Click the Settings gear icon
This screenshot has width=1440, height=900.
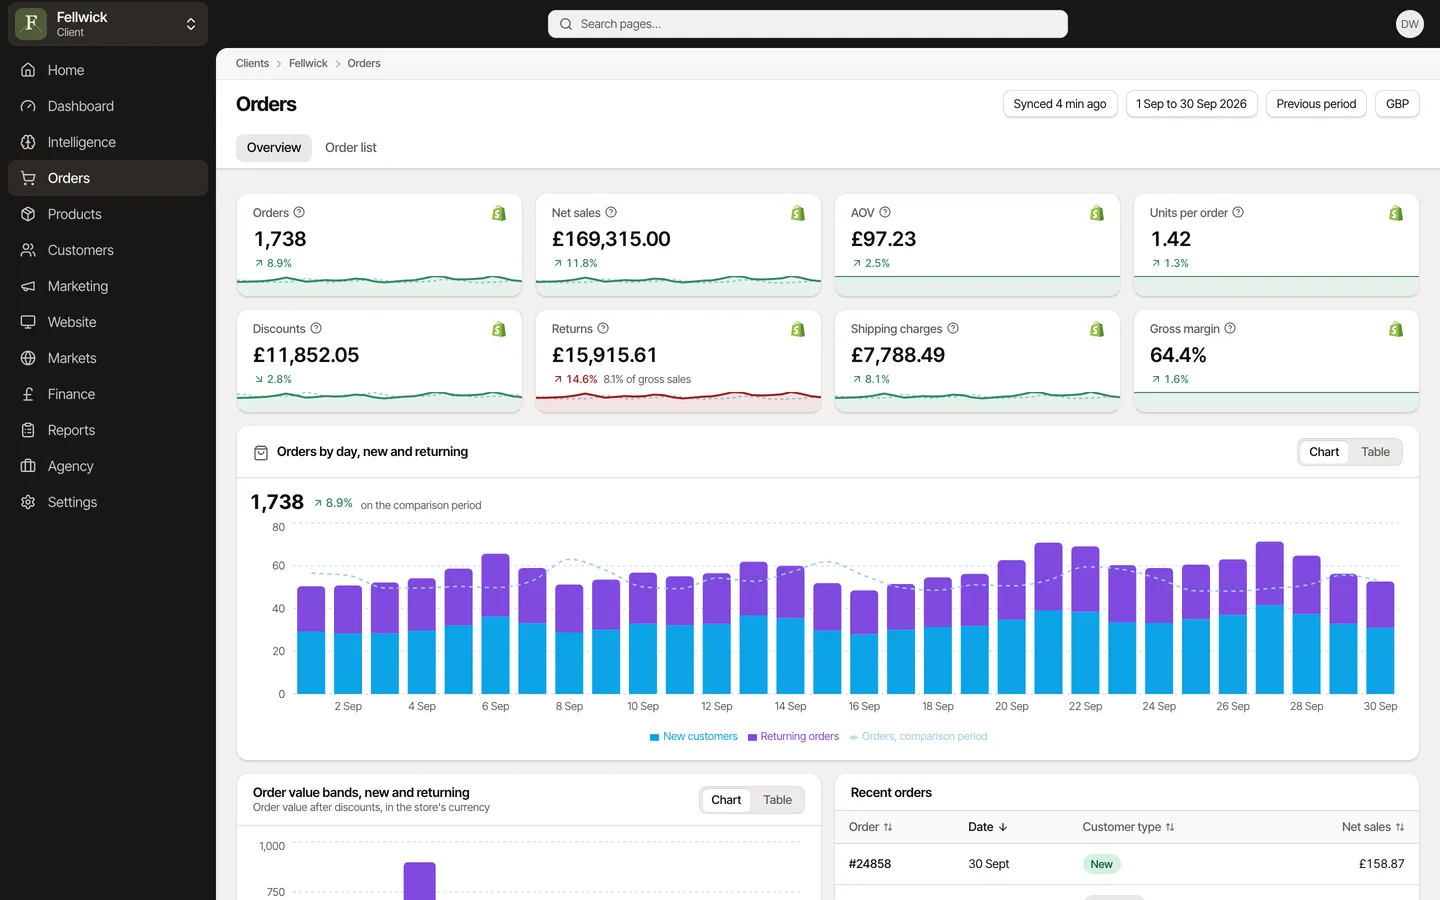pos(28,502)
